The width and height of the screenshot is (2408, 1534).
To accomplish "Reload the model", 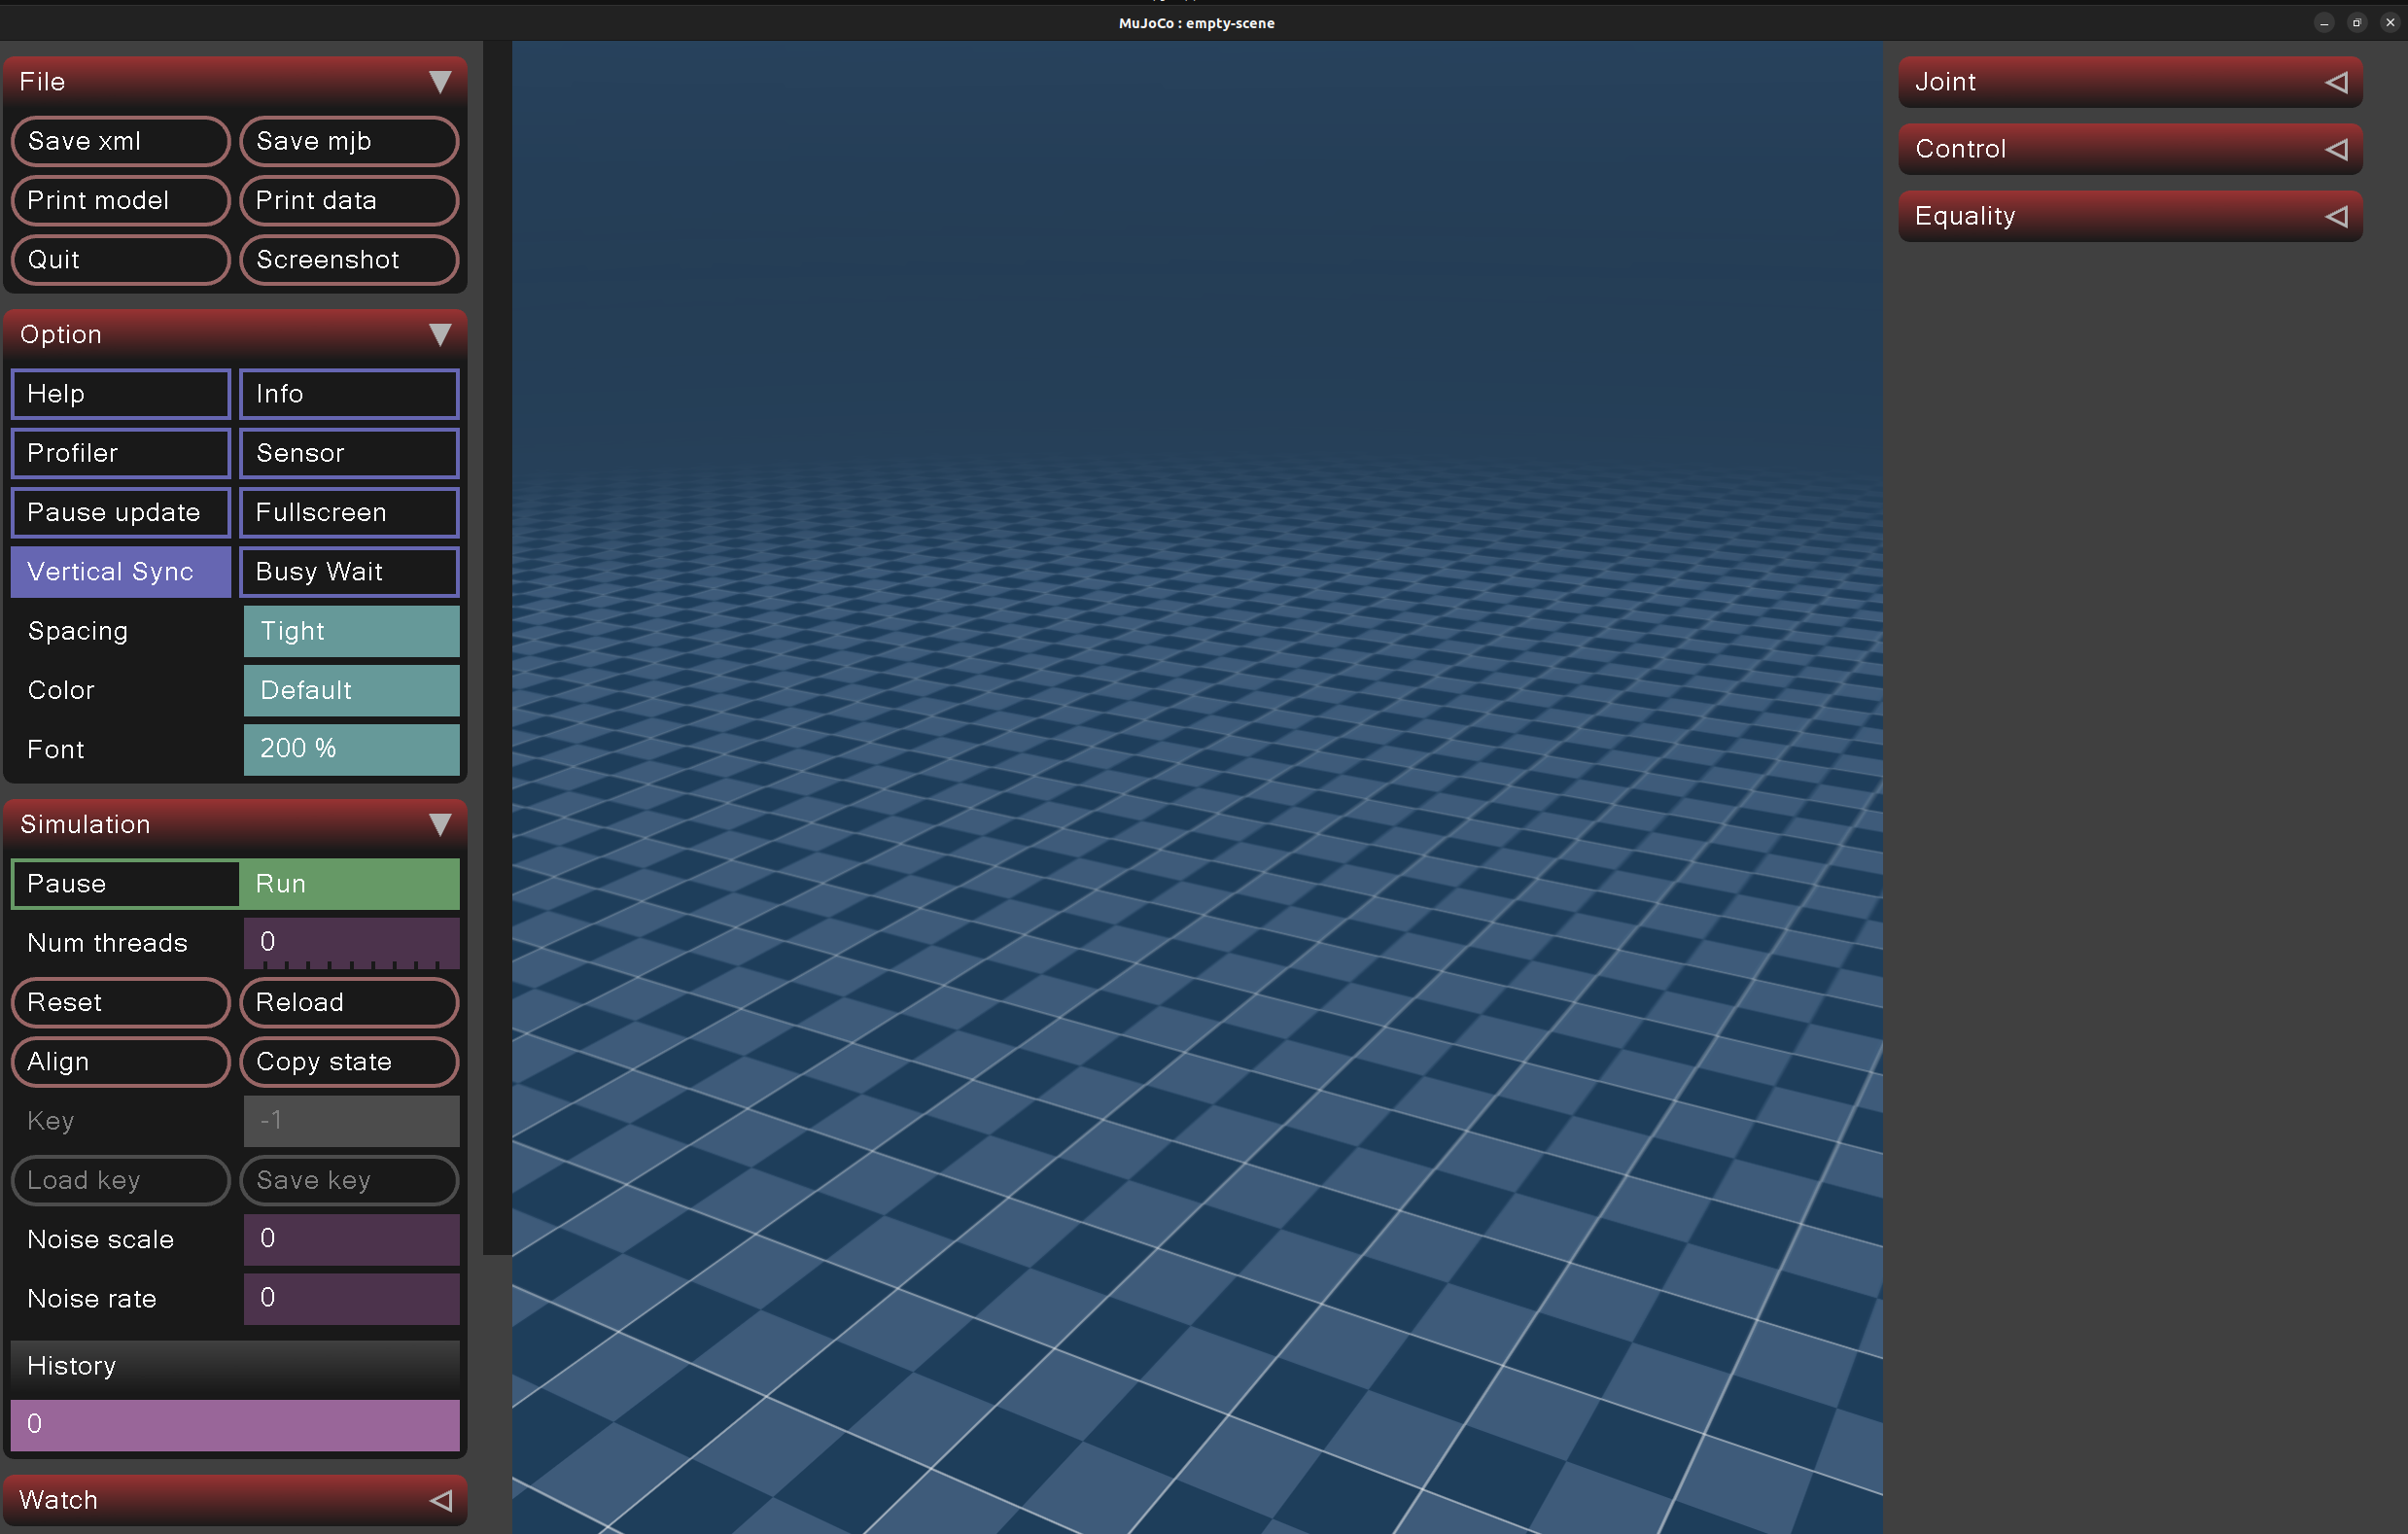I will pos(350,1002).
